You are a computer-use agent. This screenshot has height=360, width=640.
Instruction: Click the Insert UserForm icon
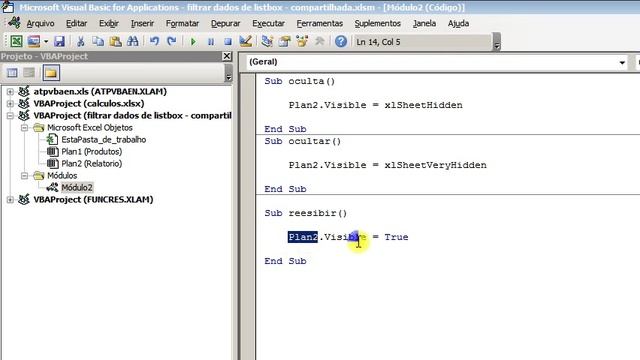33,41
